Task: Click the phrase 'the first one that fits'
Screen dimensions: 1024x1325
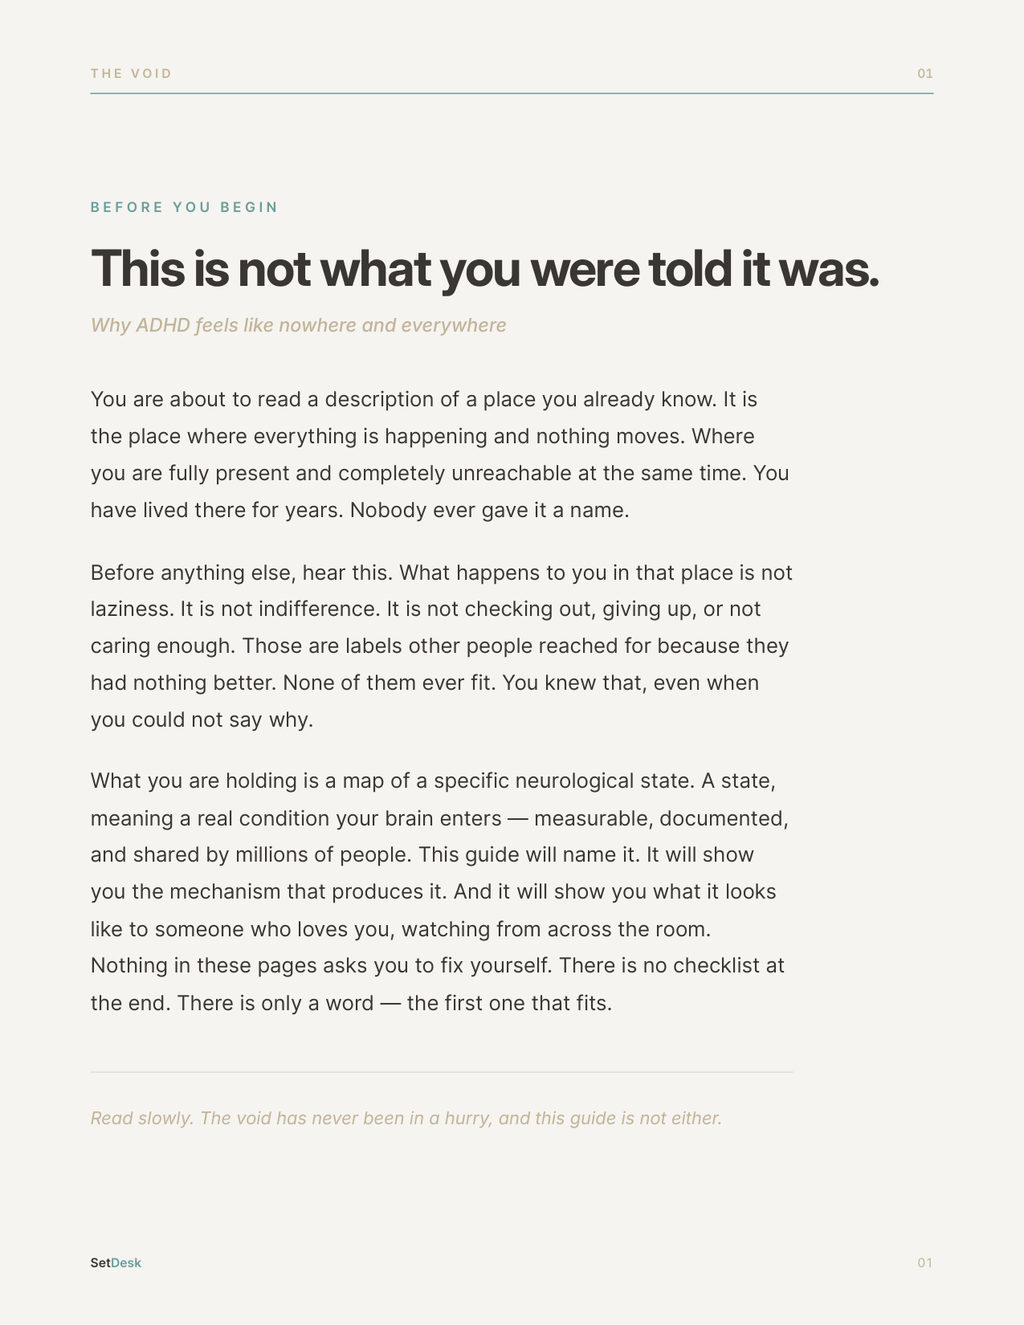Action: click(x=507, y=1003)
